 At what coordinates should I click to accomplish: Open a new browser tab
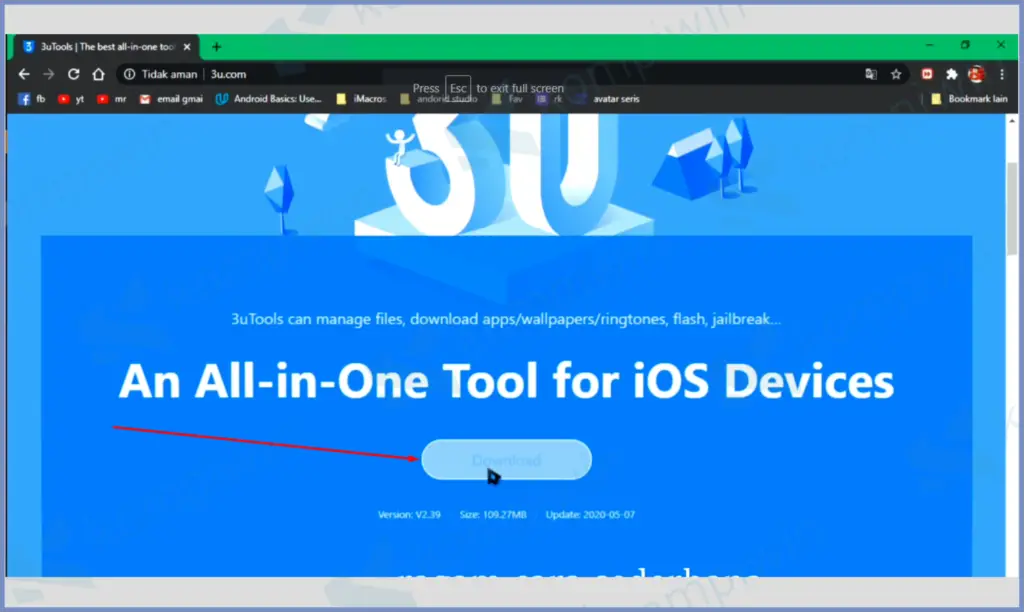point(216,47)
